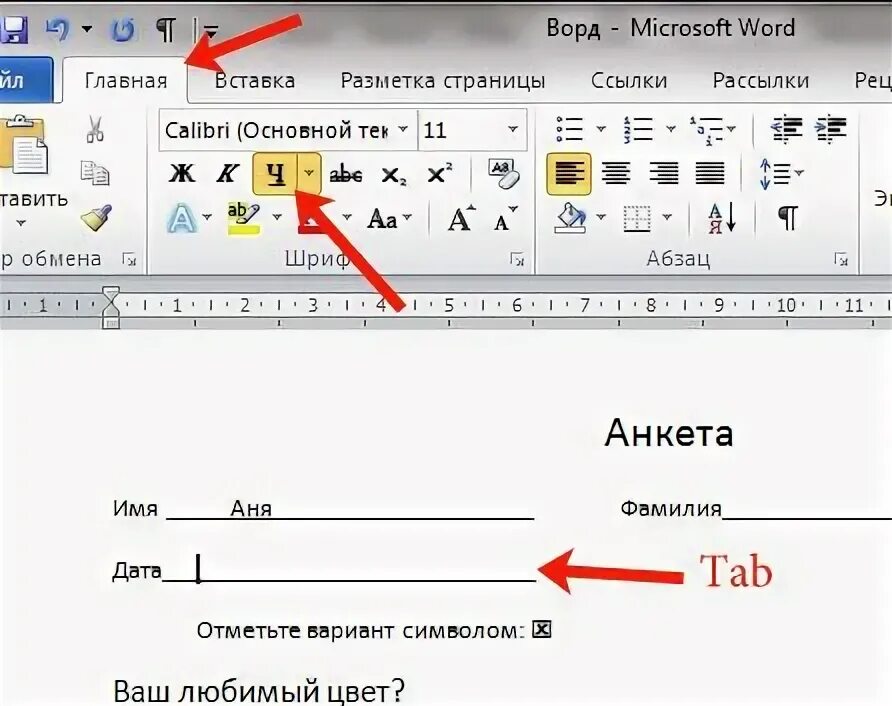Expand the Вставить paste options arrow

[x=22, y=223]
